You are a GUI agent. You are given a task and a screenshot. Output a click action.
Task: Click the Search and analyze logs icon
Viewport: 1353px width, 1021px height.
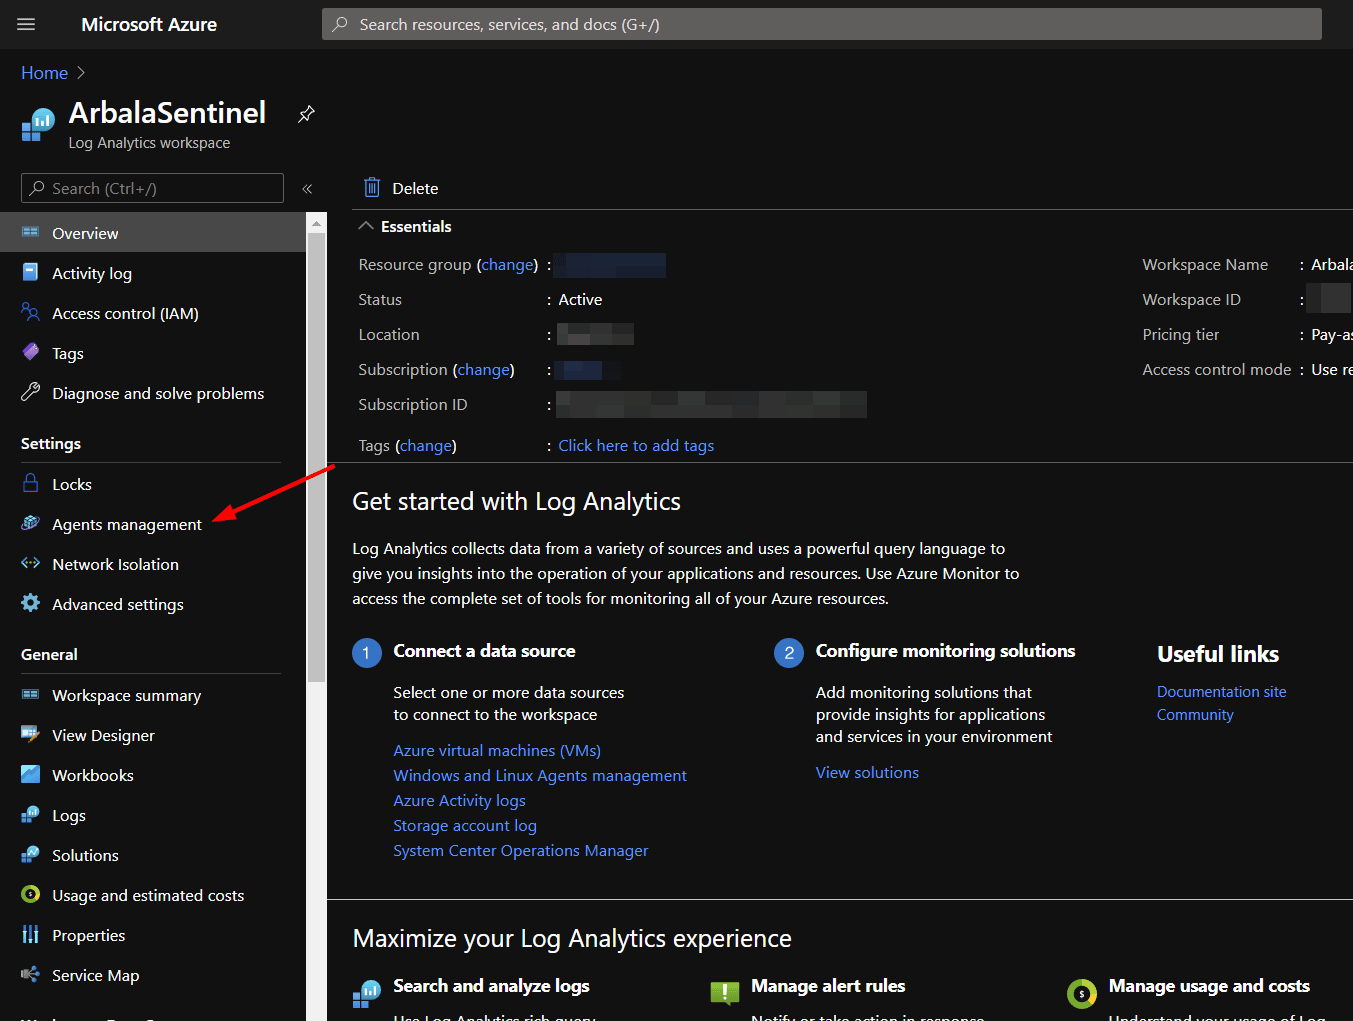coord(367,993)
